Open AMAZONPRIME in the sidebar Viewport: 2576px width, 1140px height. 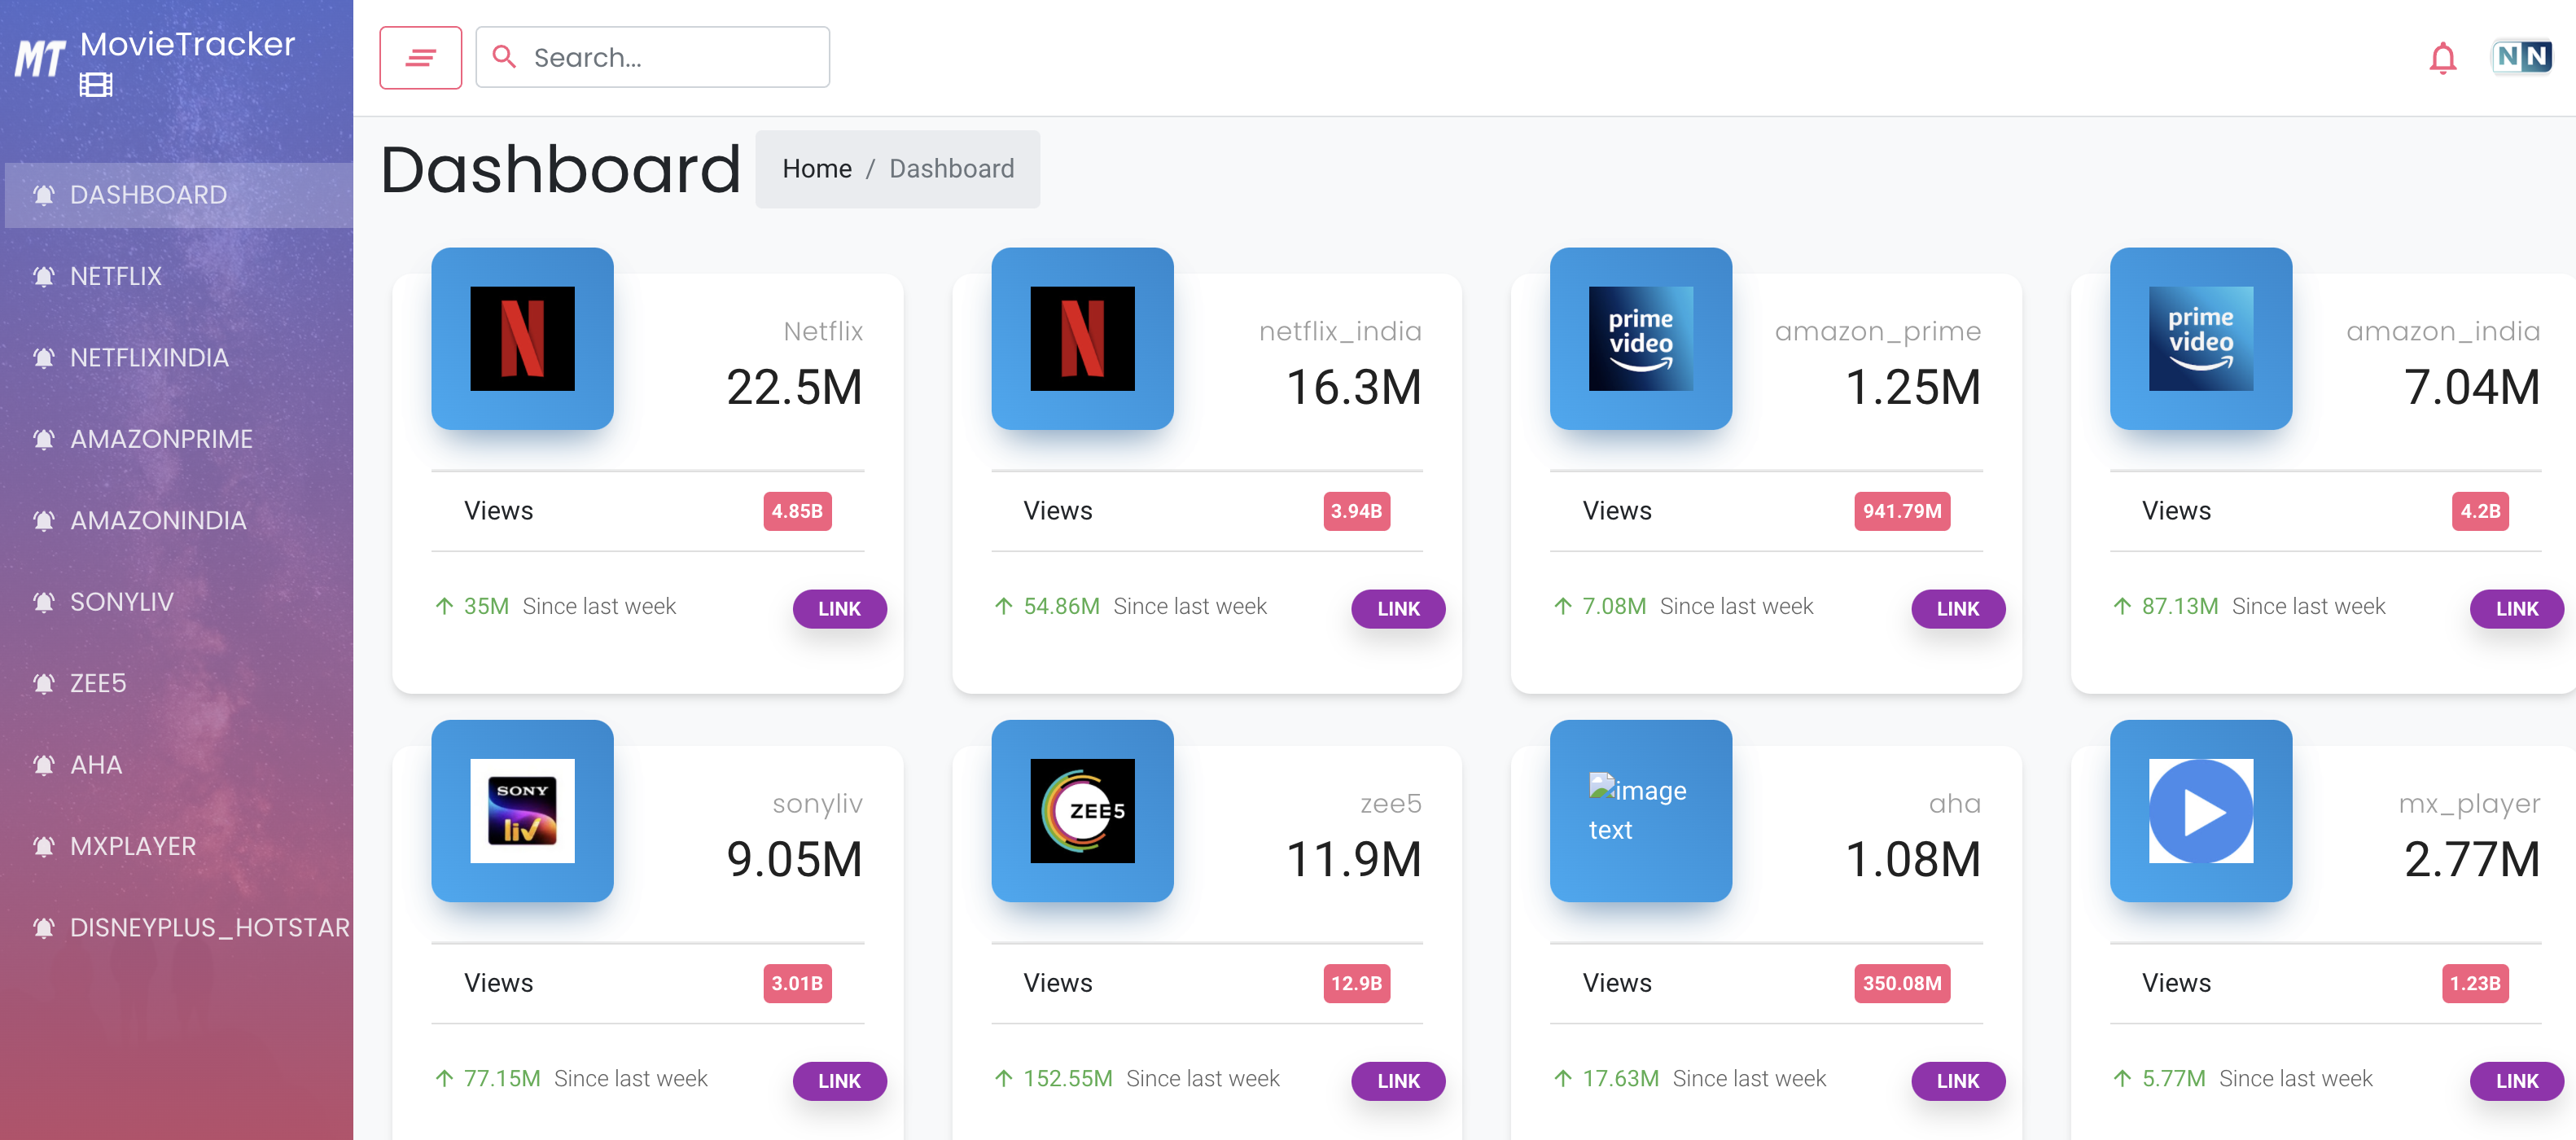[179, 439]
